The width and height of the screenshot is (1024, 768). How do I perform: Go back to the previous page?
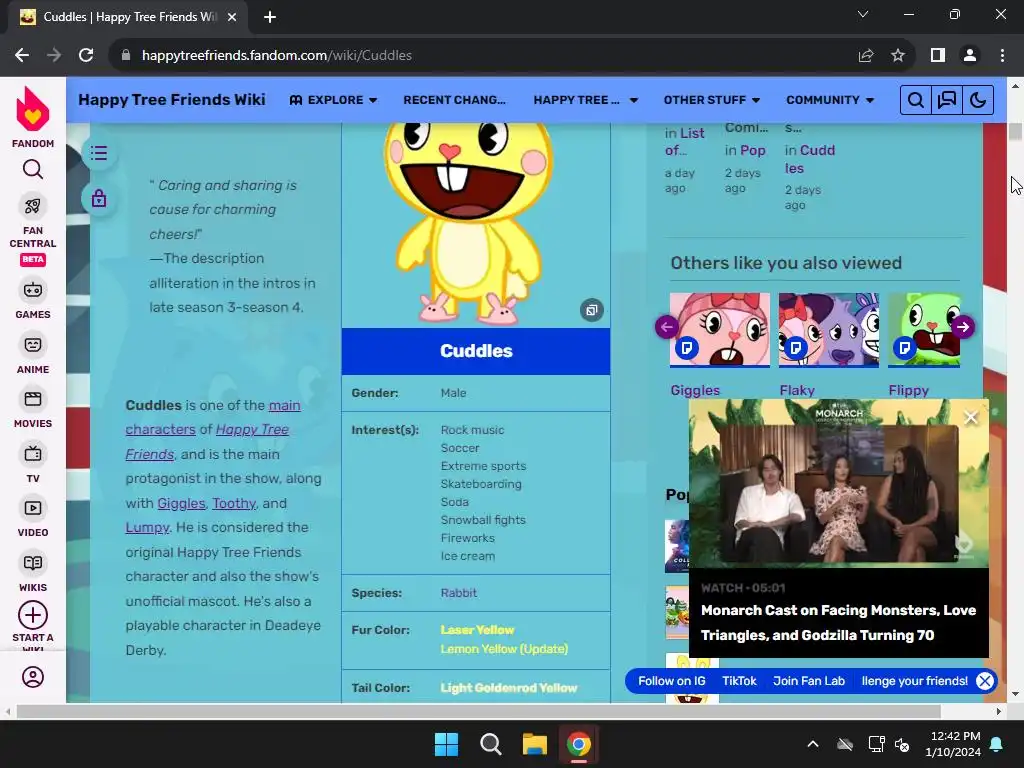click(22, 56)
